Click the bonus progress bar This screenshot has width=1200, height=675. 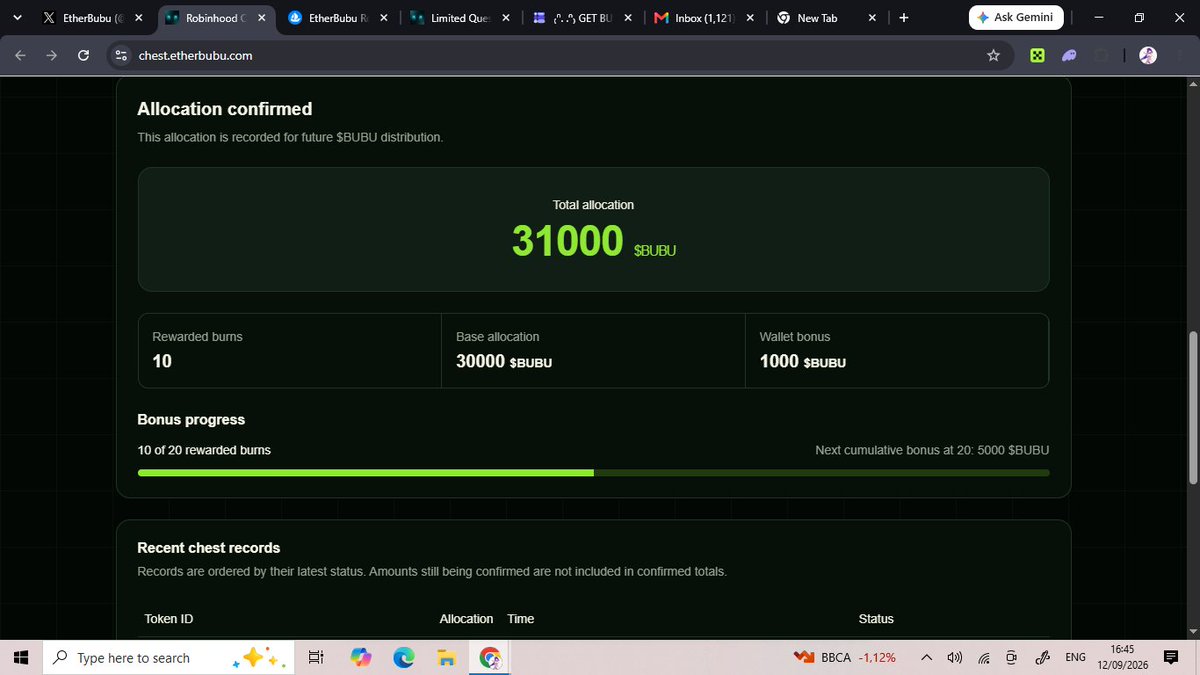tap(593, 473)
